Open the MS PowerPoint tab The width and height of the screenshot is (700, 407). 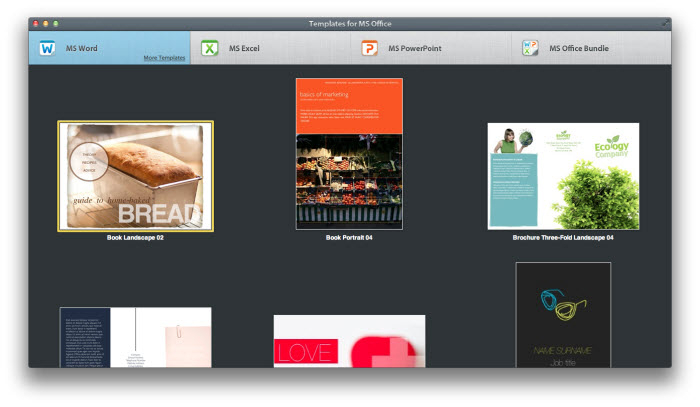(x=414, y=48)
